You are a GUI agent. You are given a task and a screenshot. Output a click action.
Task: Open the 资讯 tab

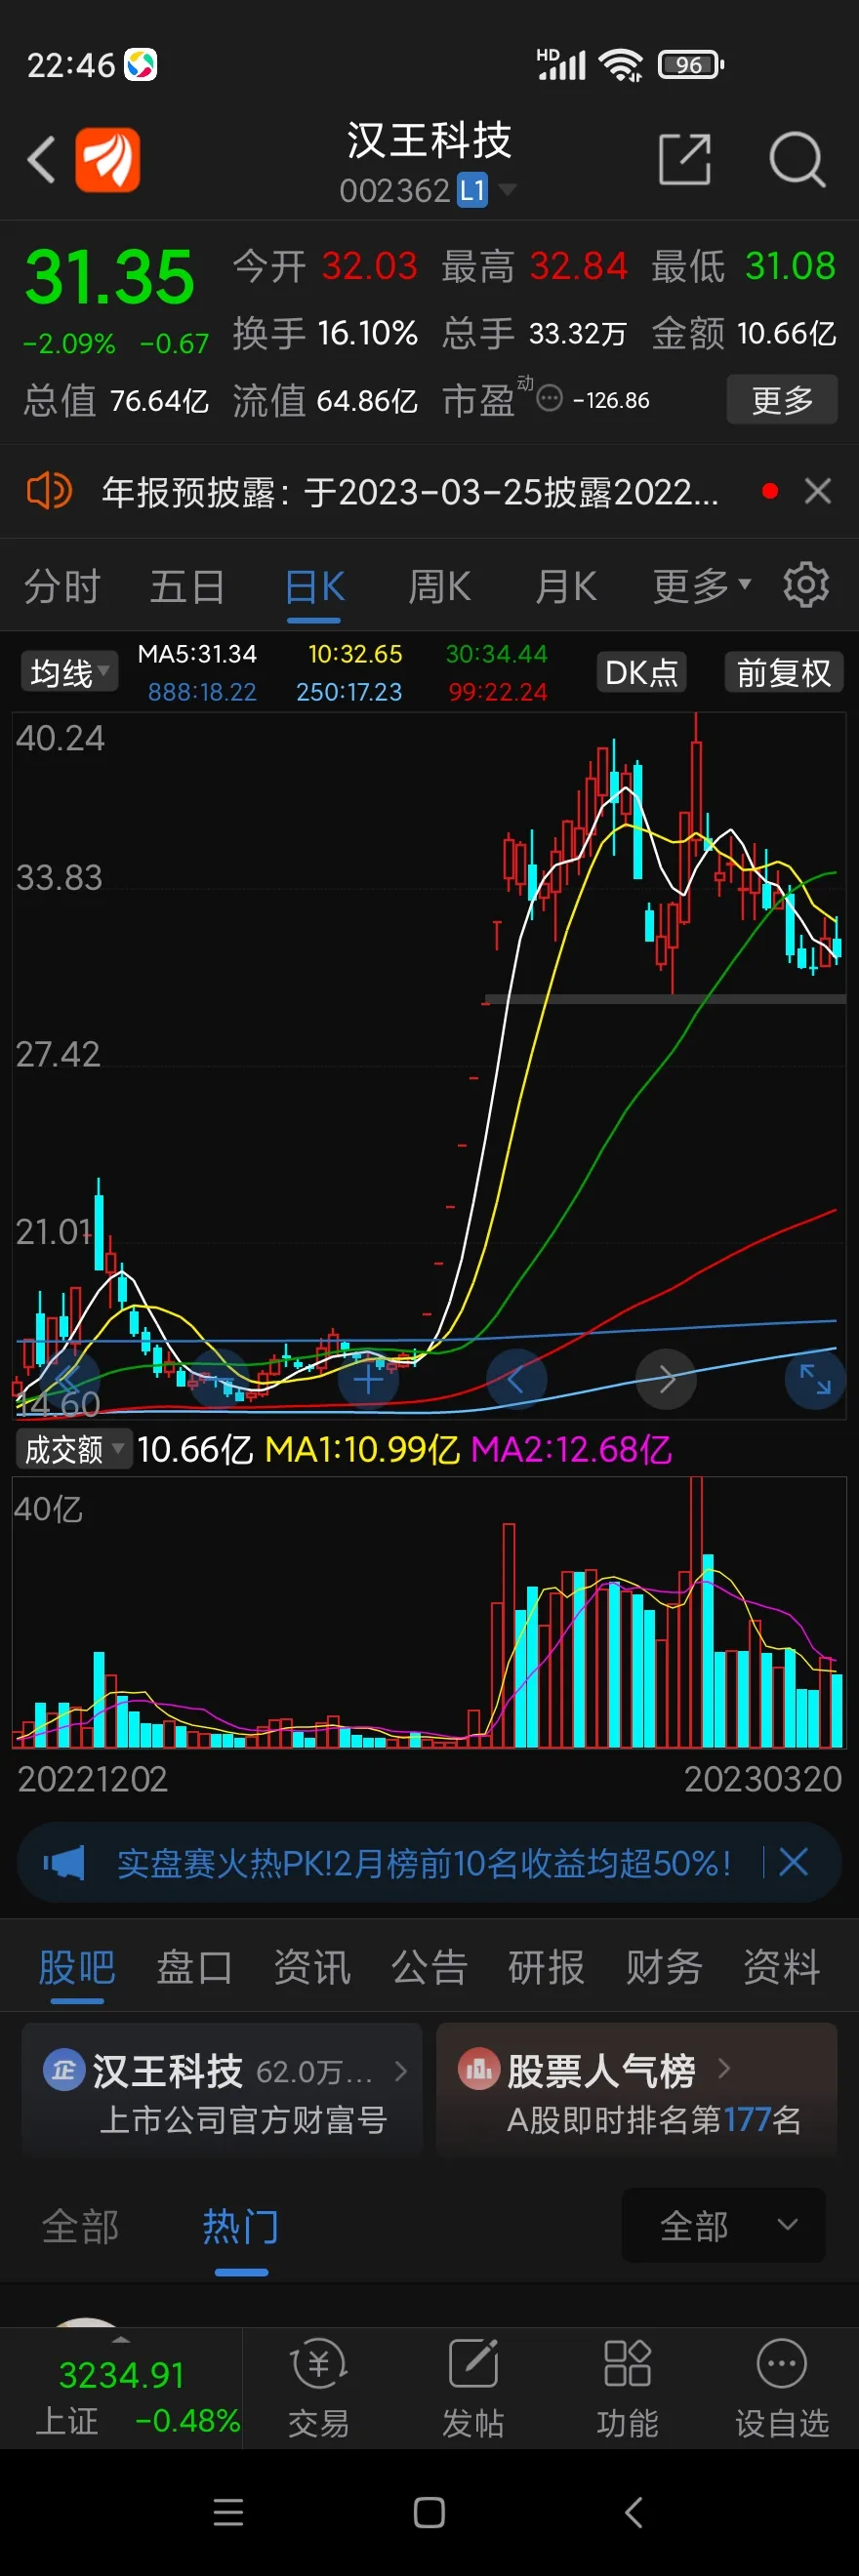click(312, 1966)
